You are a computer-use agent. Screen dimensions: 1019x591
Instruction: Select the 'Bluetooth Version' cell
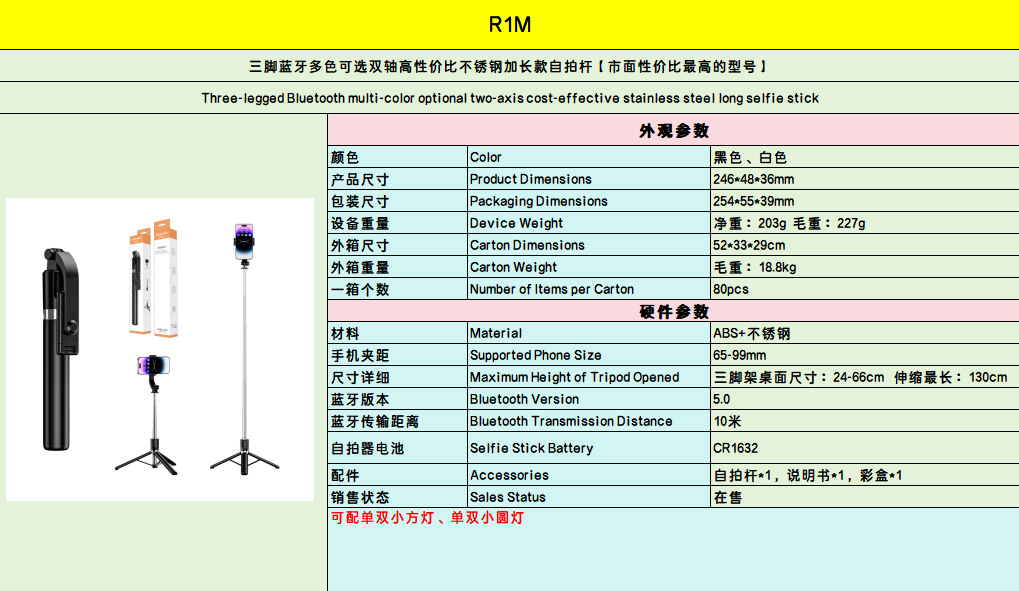pyautogui.click(x=589, y=399)
